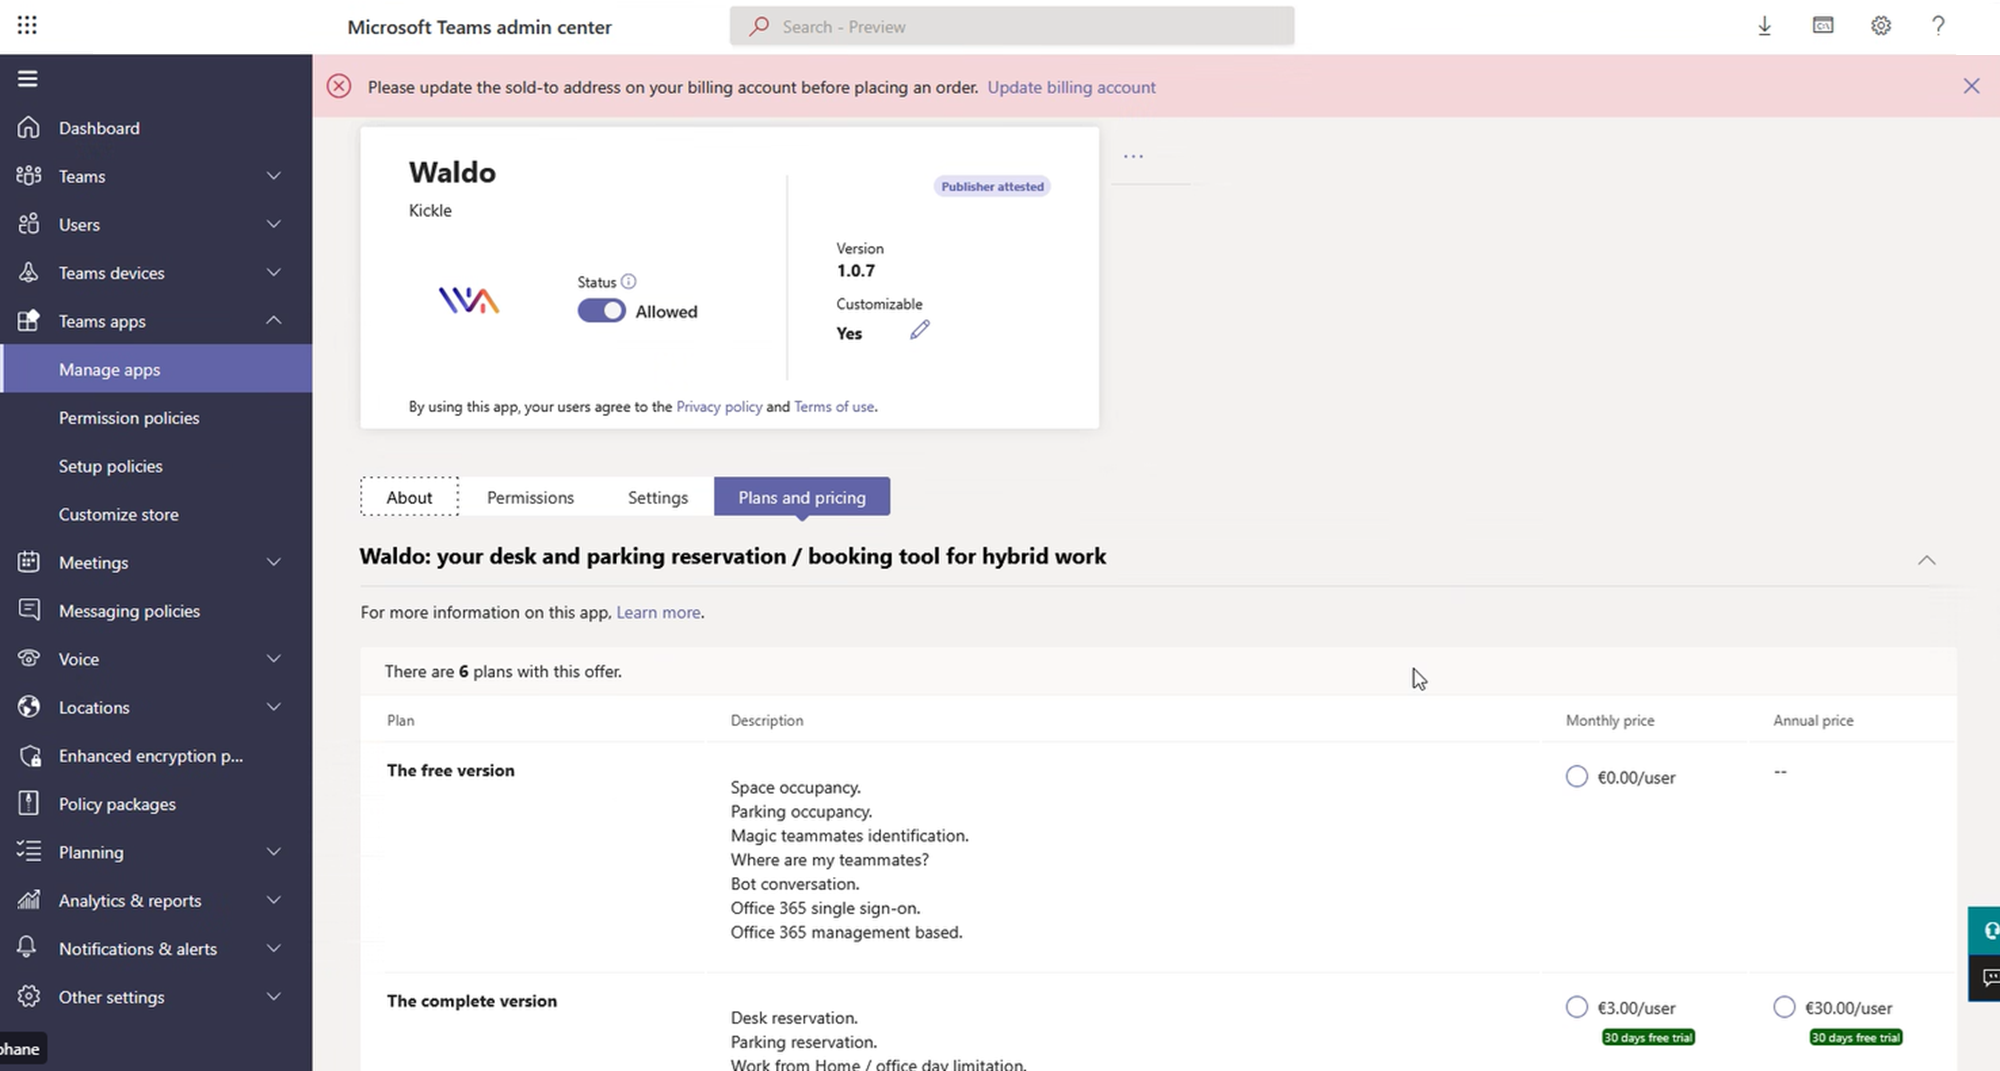Open Cloud Shell console icon

click(1823, 26)
